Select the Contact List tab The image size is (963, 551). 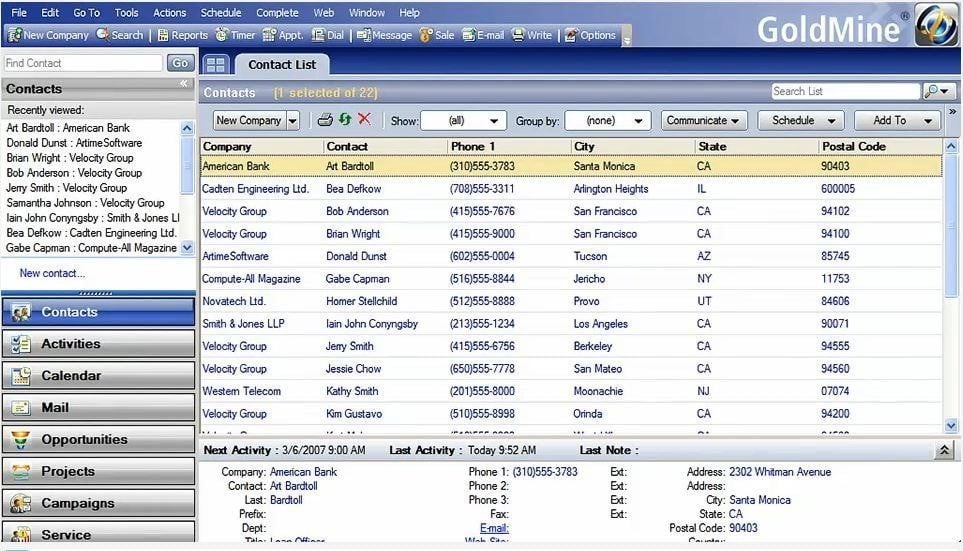(x=281, y=65)
